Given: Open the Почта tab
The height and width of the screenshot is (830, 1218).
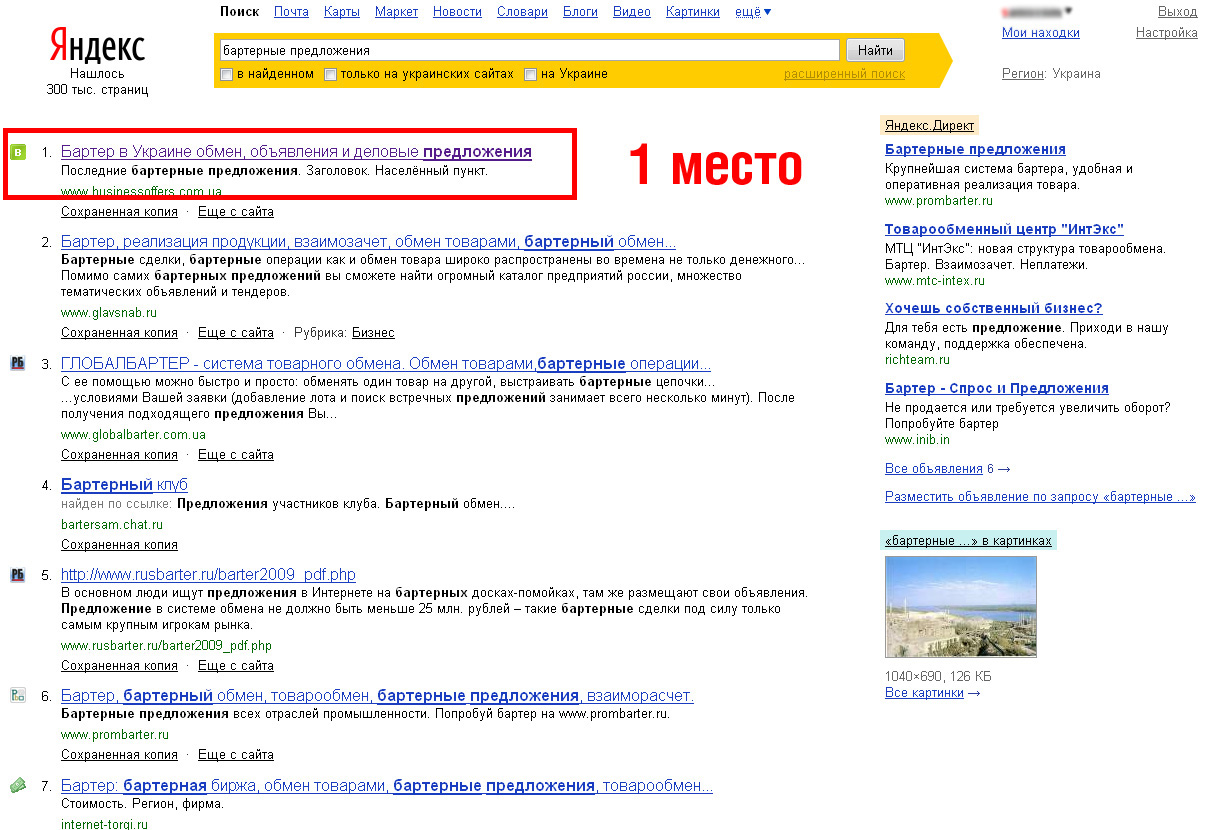Looking at the screenshot, I should pyautogui.click(x=291, y=12).
